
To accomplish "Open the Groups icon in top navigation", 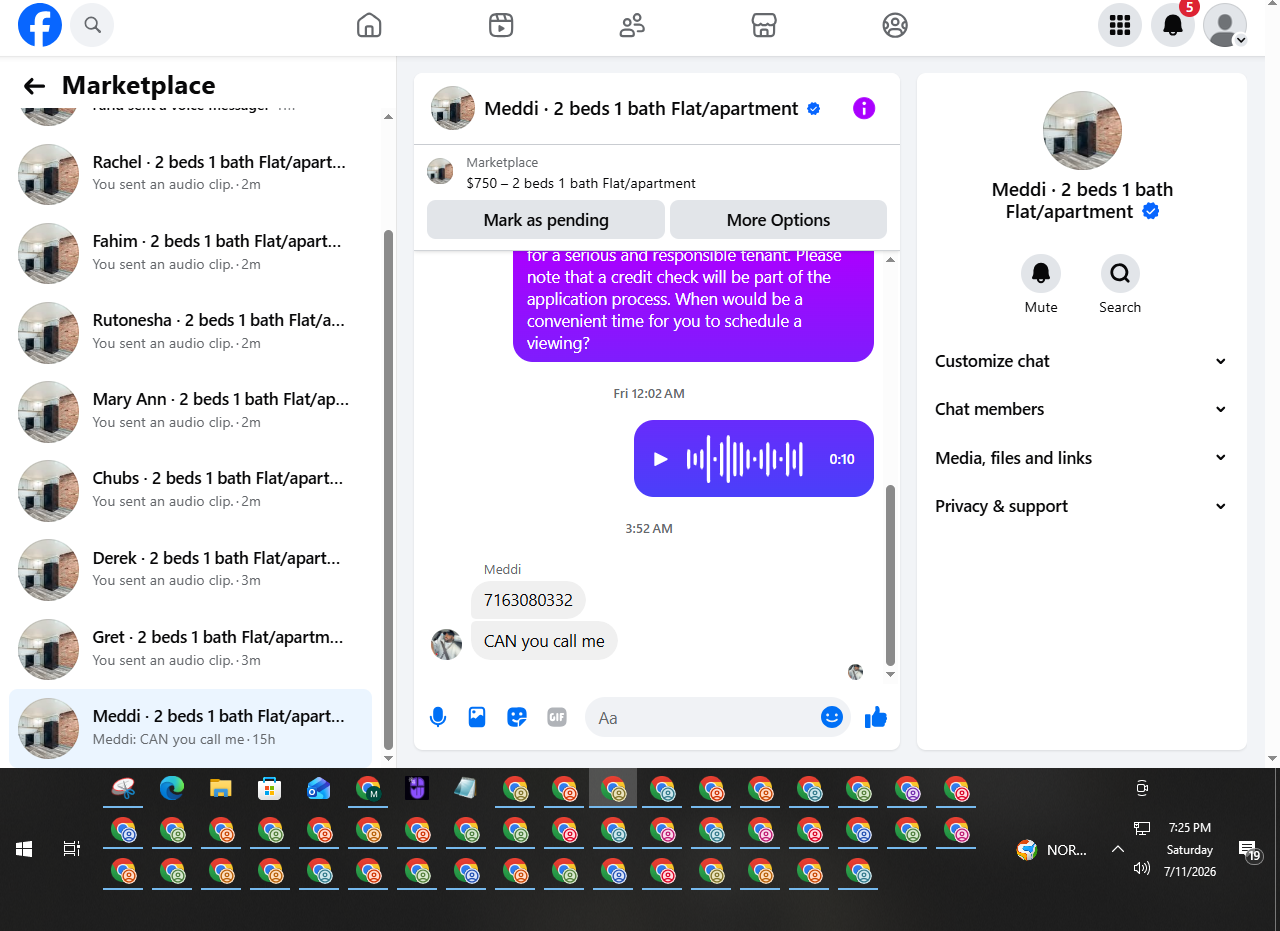I will (x=895, y=25).
